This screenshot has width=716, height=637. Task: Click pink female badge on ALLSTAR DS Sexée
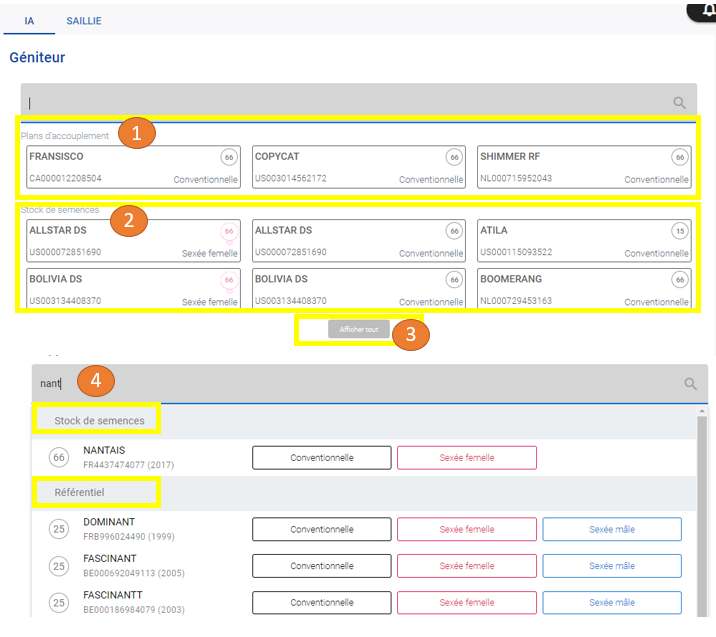(x=229, y=232)
